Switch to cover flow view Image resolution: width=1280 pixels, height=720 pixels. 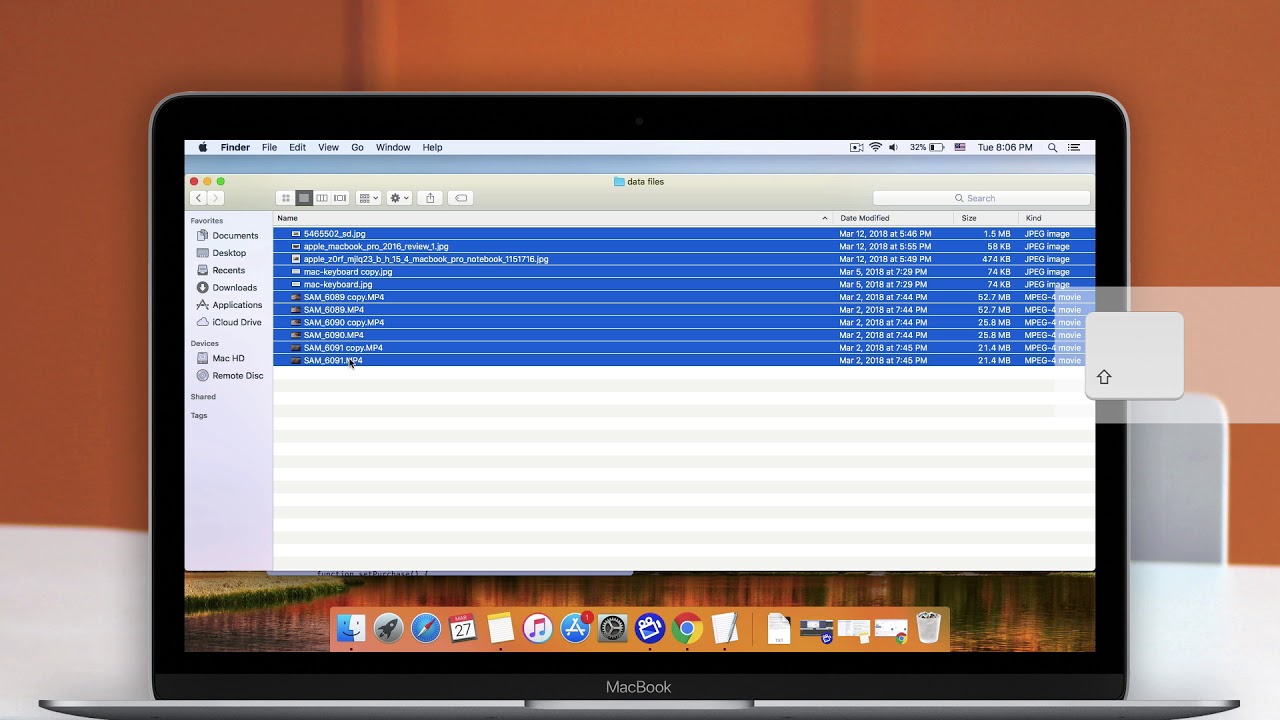tap(340, 198)
